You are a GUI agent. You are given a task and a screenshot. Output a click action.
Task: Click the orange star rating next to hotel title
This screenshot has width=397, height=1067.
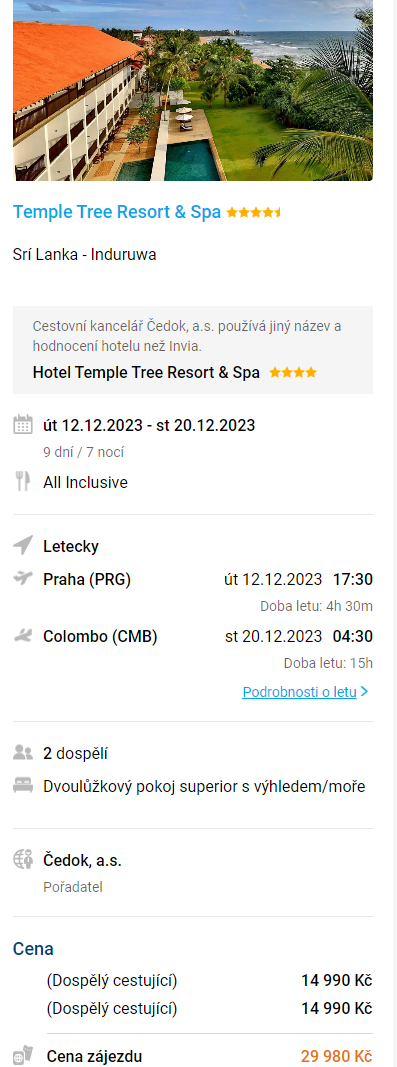click(254, 212)
